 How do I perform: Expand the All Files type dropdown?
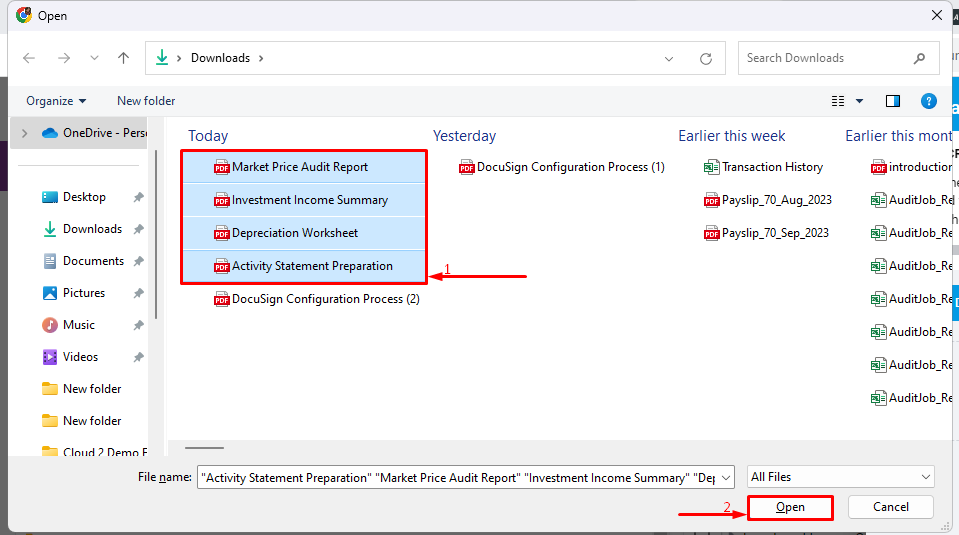pyautogui.click(x=925, y=477)
